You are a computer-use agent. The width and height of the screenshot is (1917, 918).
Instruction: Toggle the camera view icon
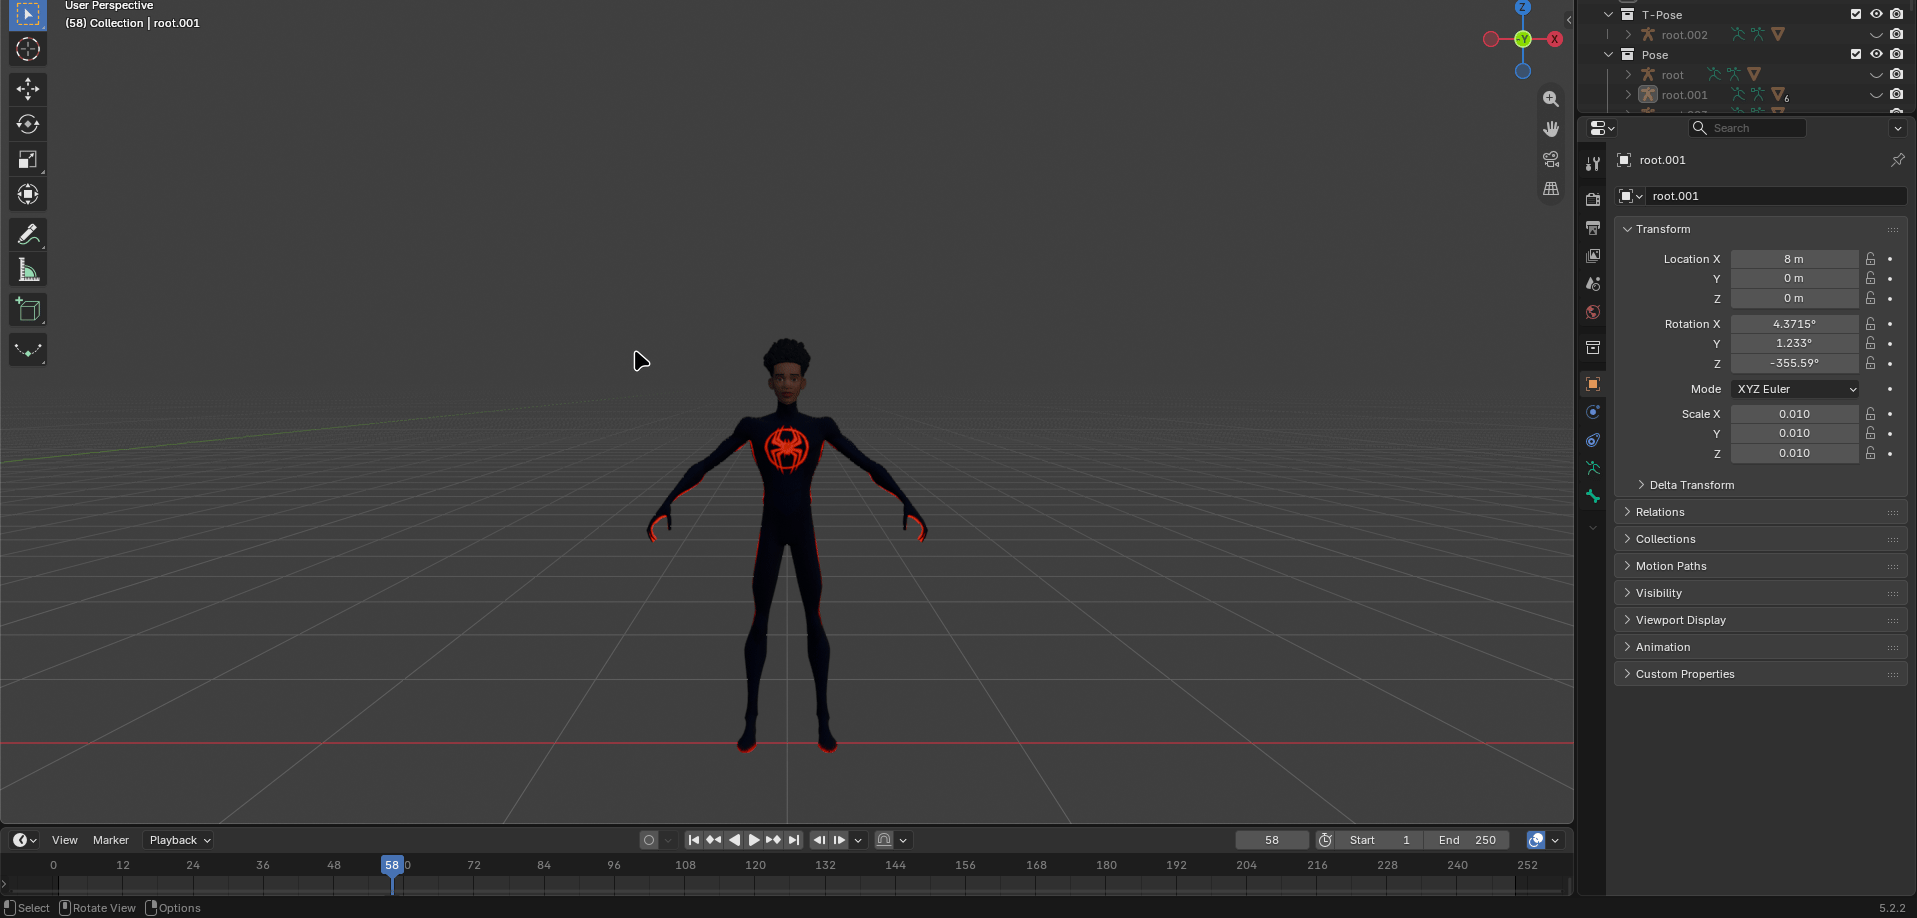[x=1551, y=159]
